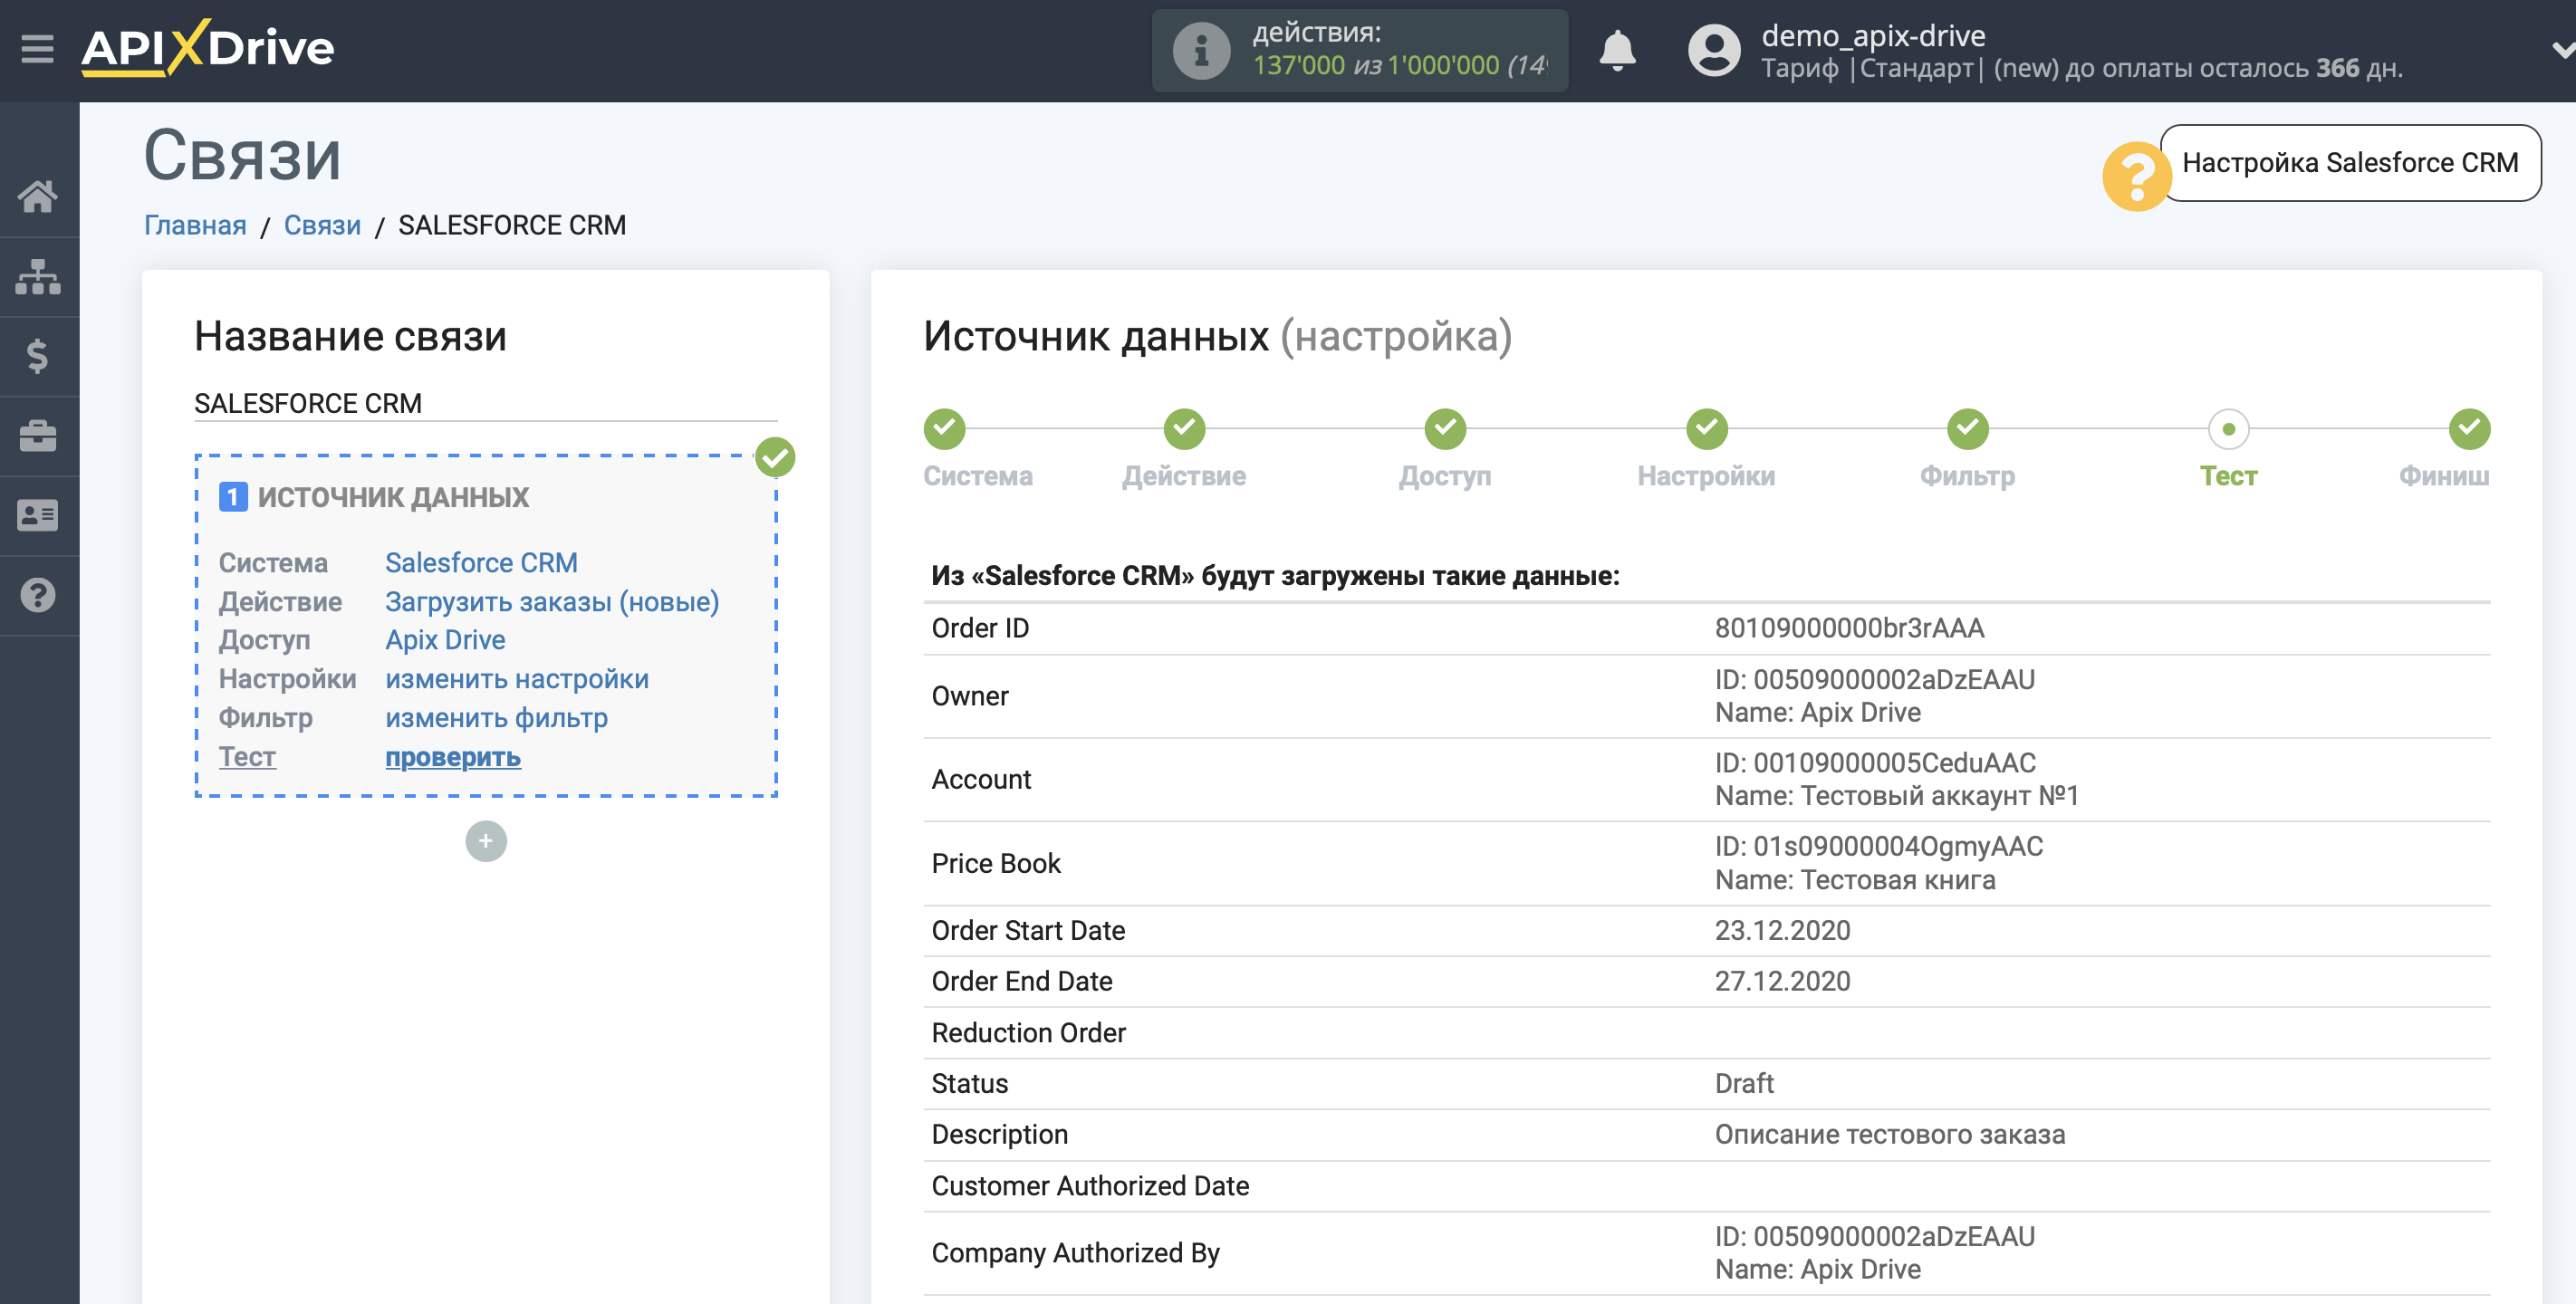
Task: Open the connections sitemap sidebar icon
Action: pos(38,277)
